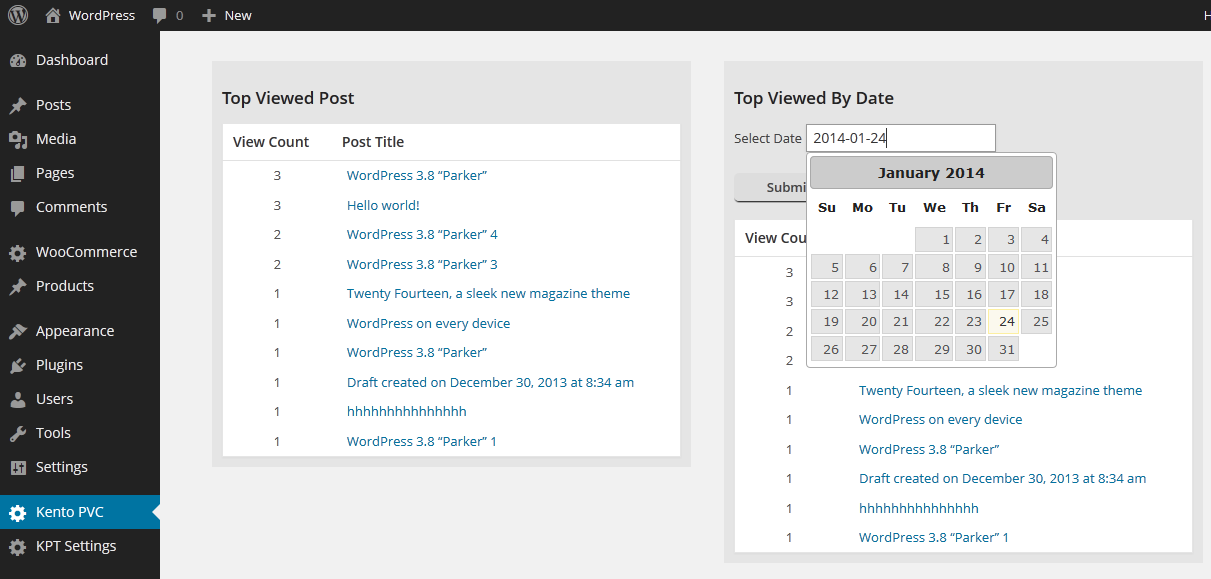The width and height of the screenshot is (1211, 579).
Task: Open the home icon beside WordPress site name
Action: point(53,15)
